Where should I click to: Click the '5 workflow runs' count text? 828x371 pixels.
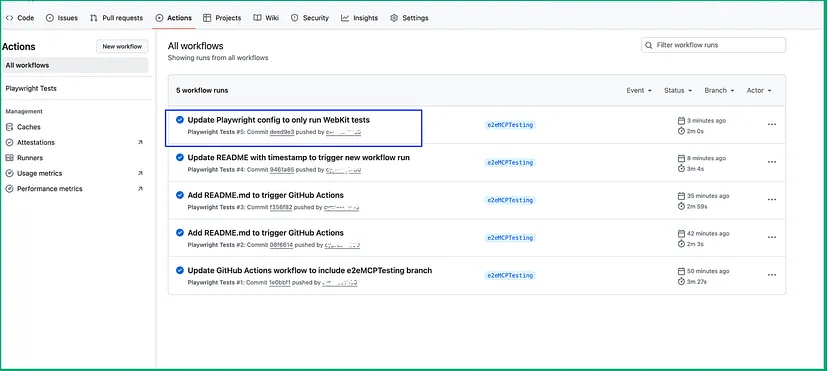pos(202,91)
